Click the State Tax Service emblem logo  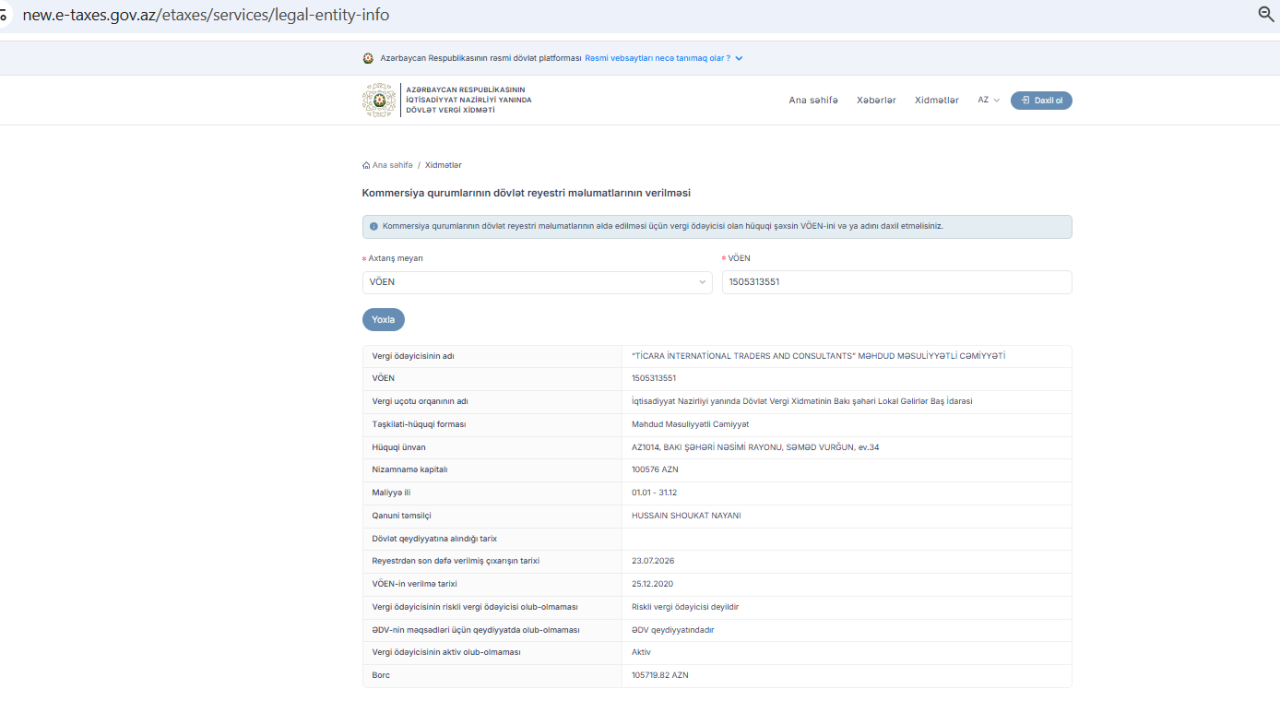click(x=379, y=100)
